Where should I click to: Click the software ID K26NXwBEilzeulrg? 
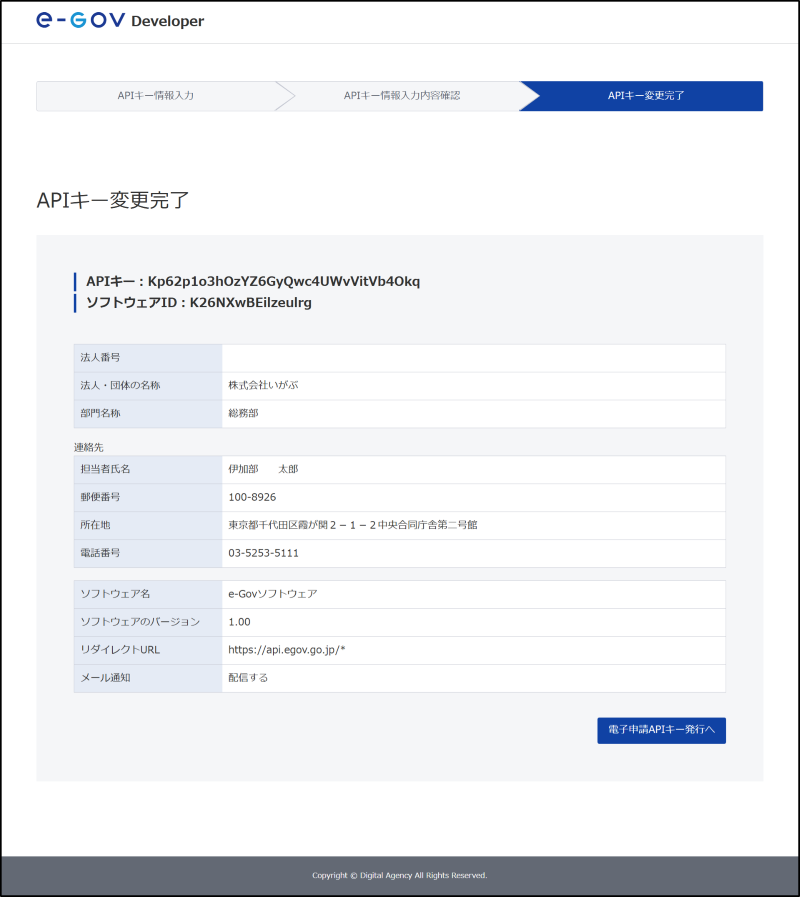[x=251, y=303]
